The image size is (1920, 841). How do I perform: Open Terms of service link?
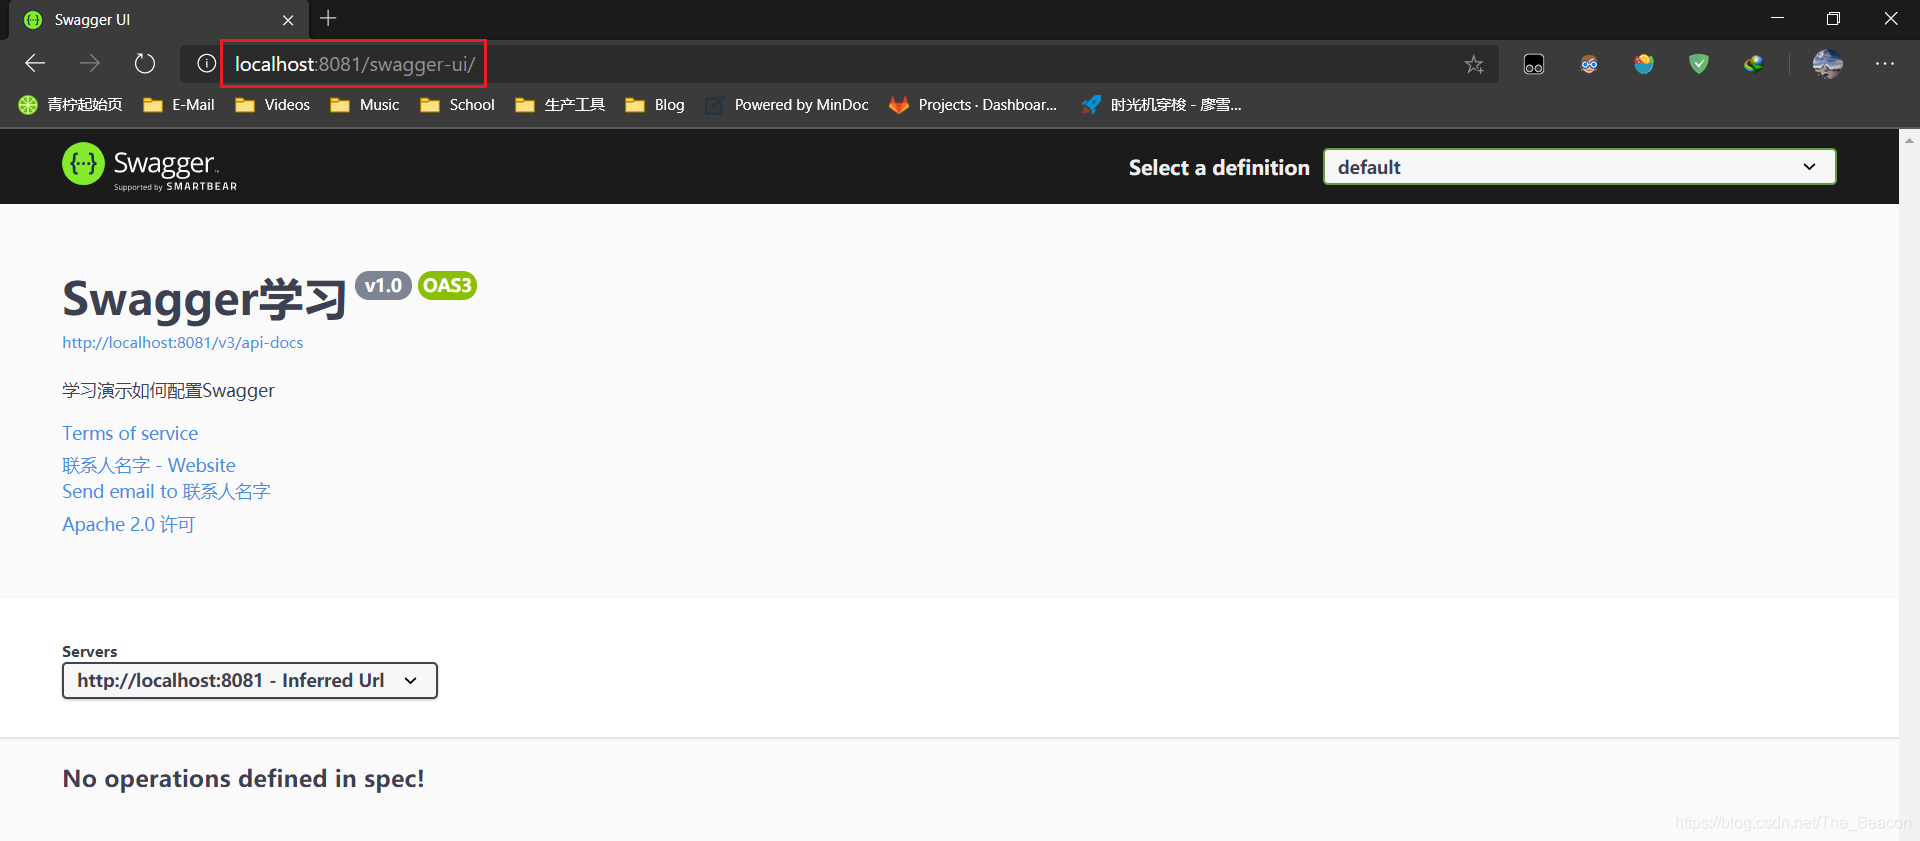coord(130,433)
